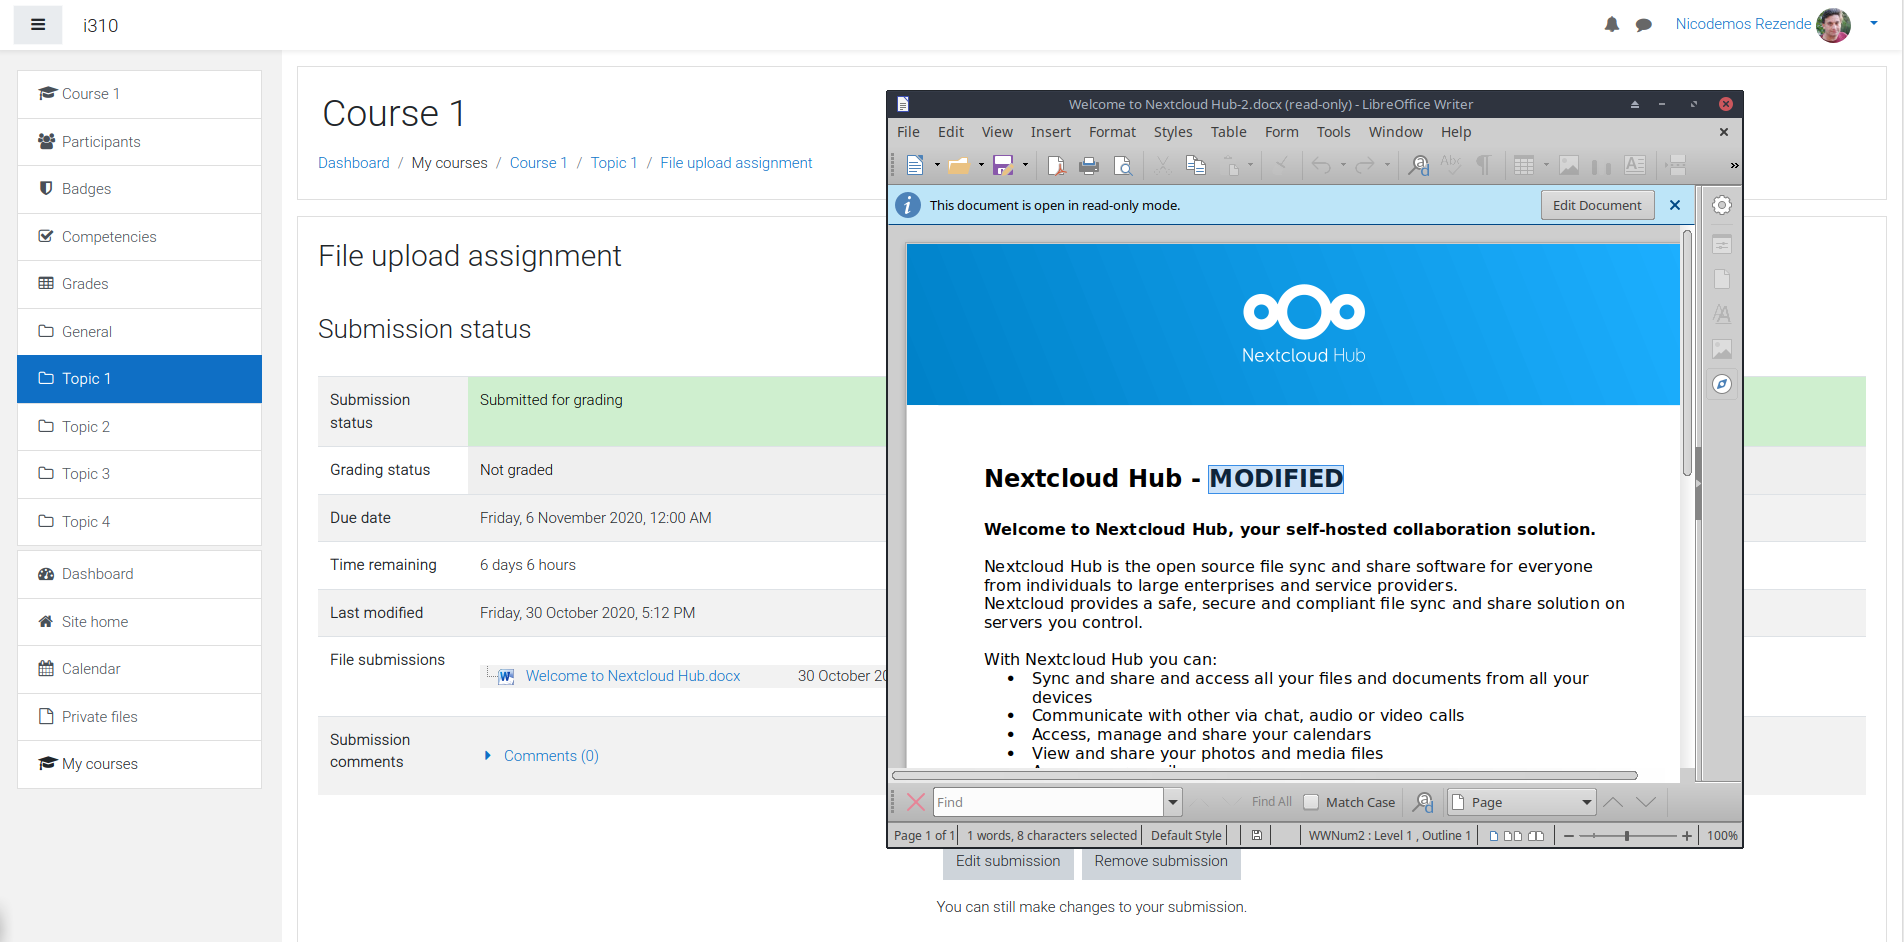Click the Save icon in Writer toolbar
This screenshot has height=942, width=1904.
[1003, 165]
